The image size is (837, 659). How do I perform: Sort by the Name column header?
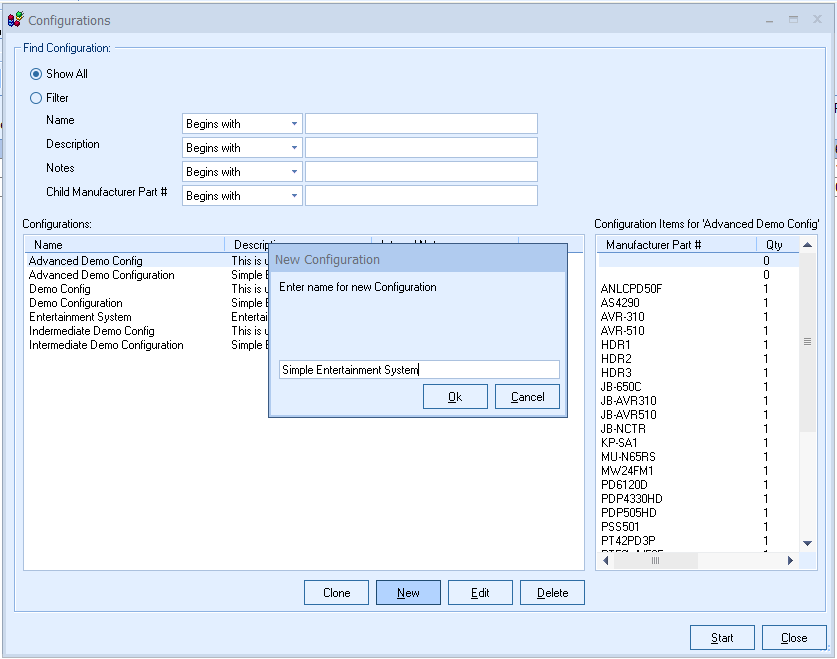[125, 245]
